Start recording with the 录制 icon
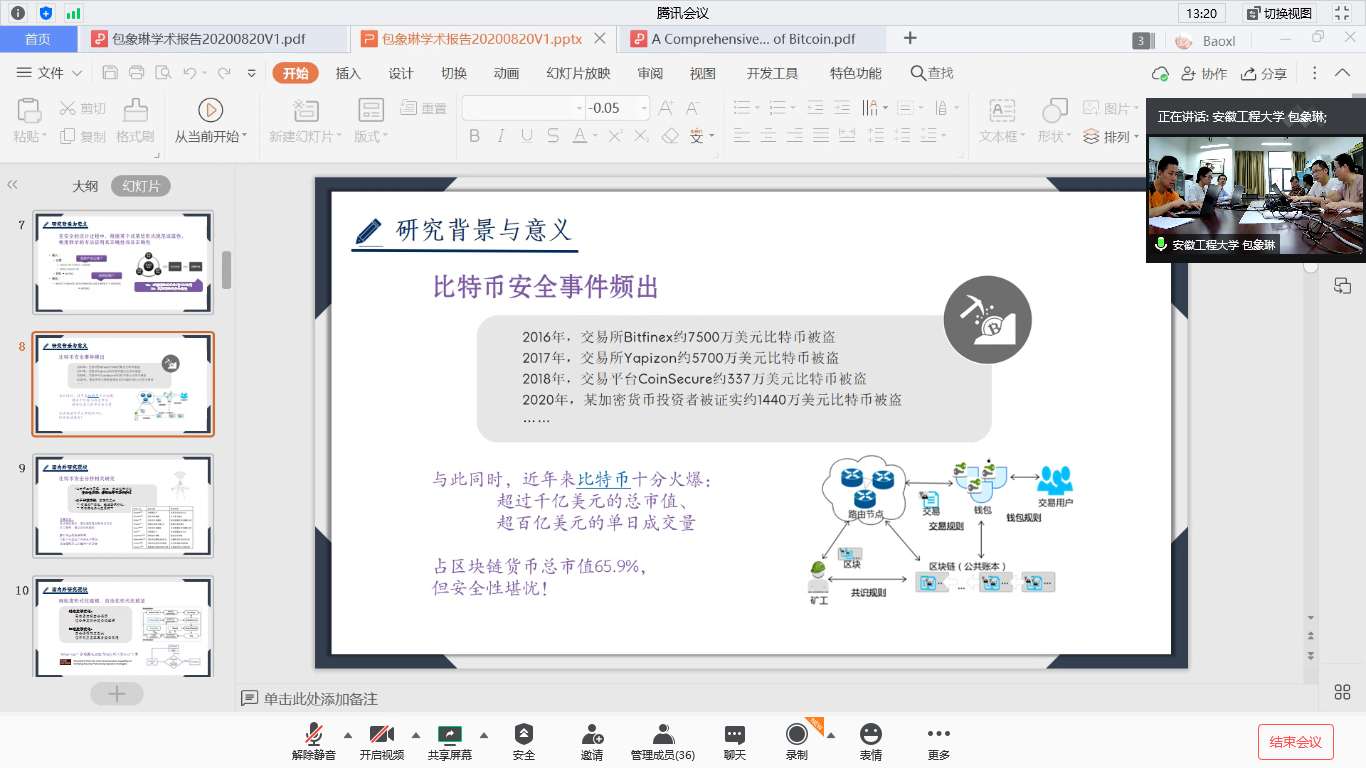The width and height of the screenshot is (1366, 768). tap(797, 735)
